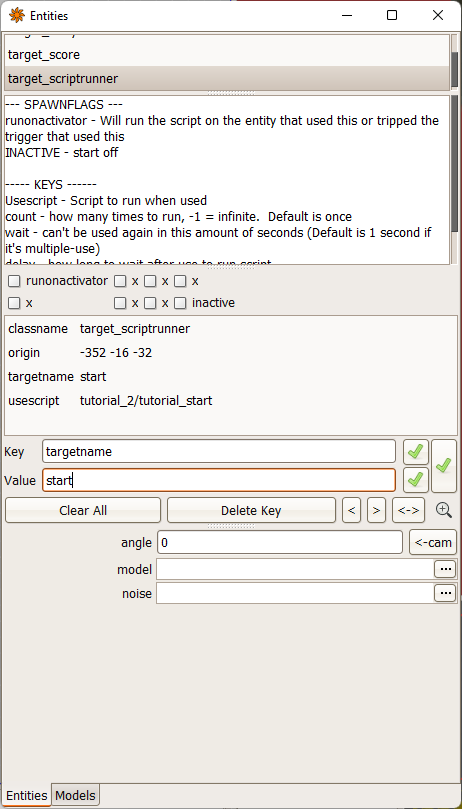Select the targetname start row
Viewport: 462px width, 809px height.
click(230, 377)
